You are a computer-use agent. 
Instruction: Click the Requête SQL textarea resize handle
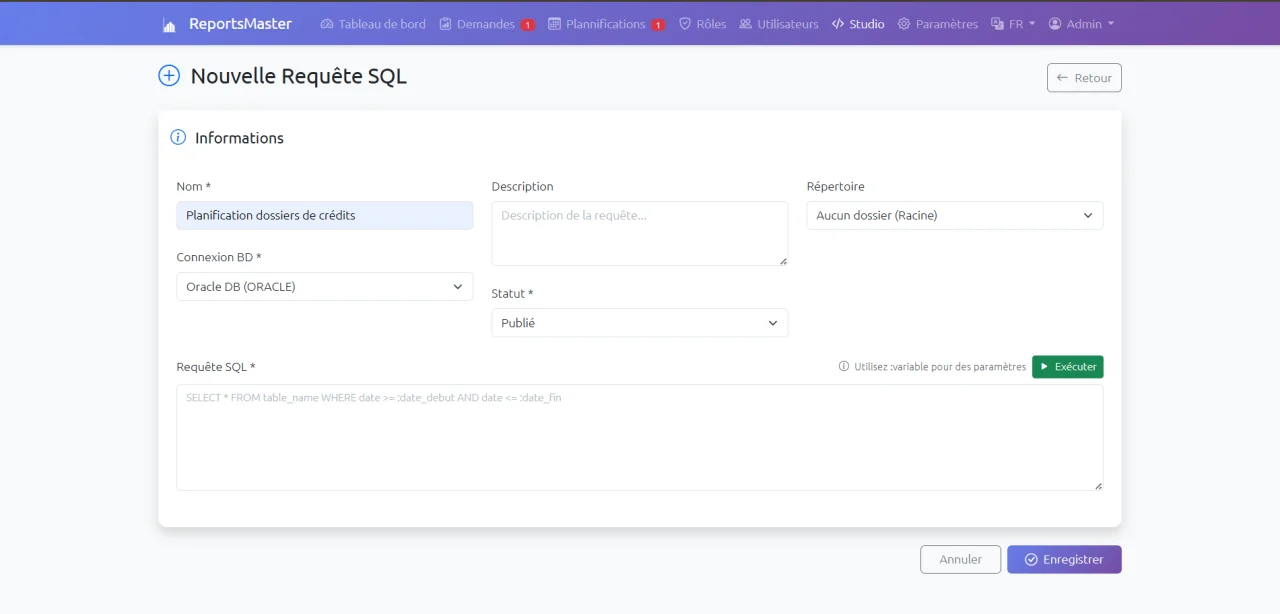pyautogui.click(x=1098, y=486)
